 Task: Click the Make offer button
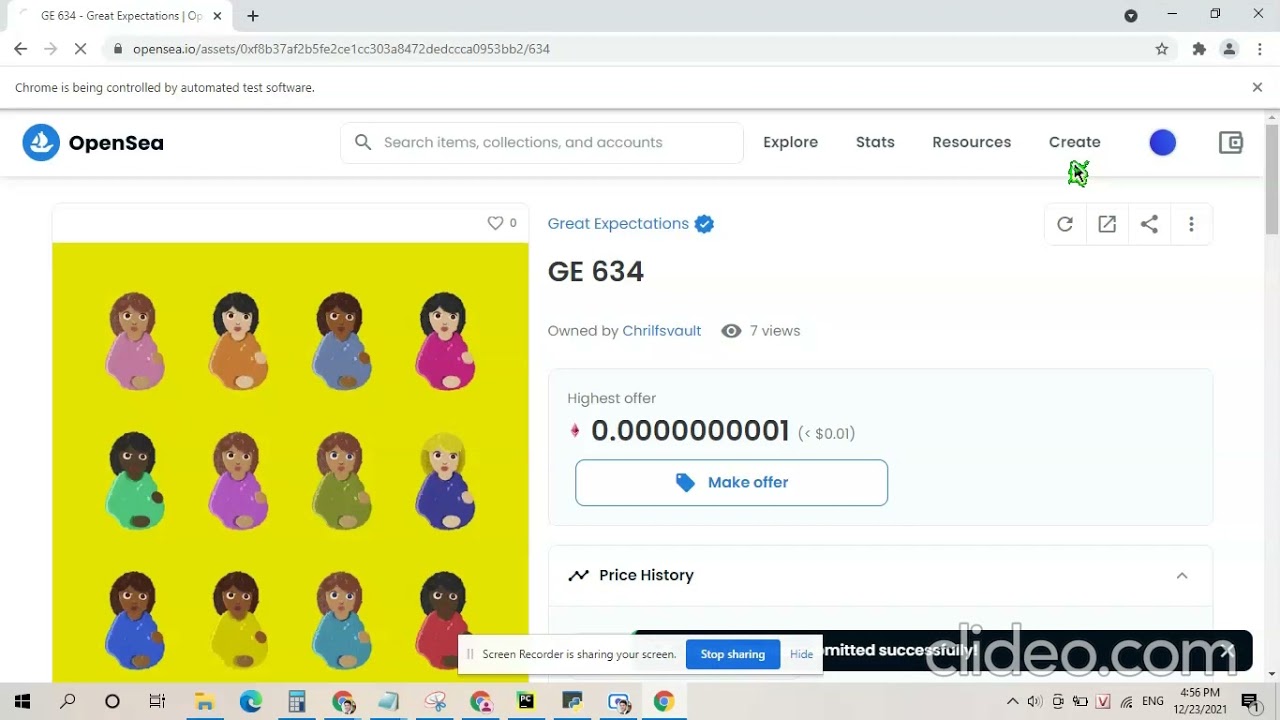[x=731, y=482]
